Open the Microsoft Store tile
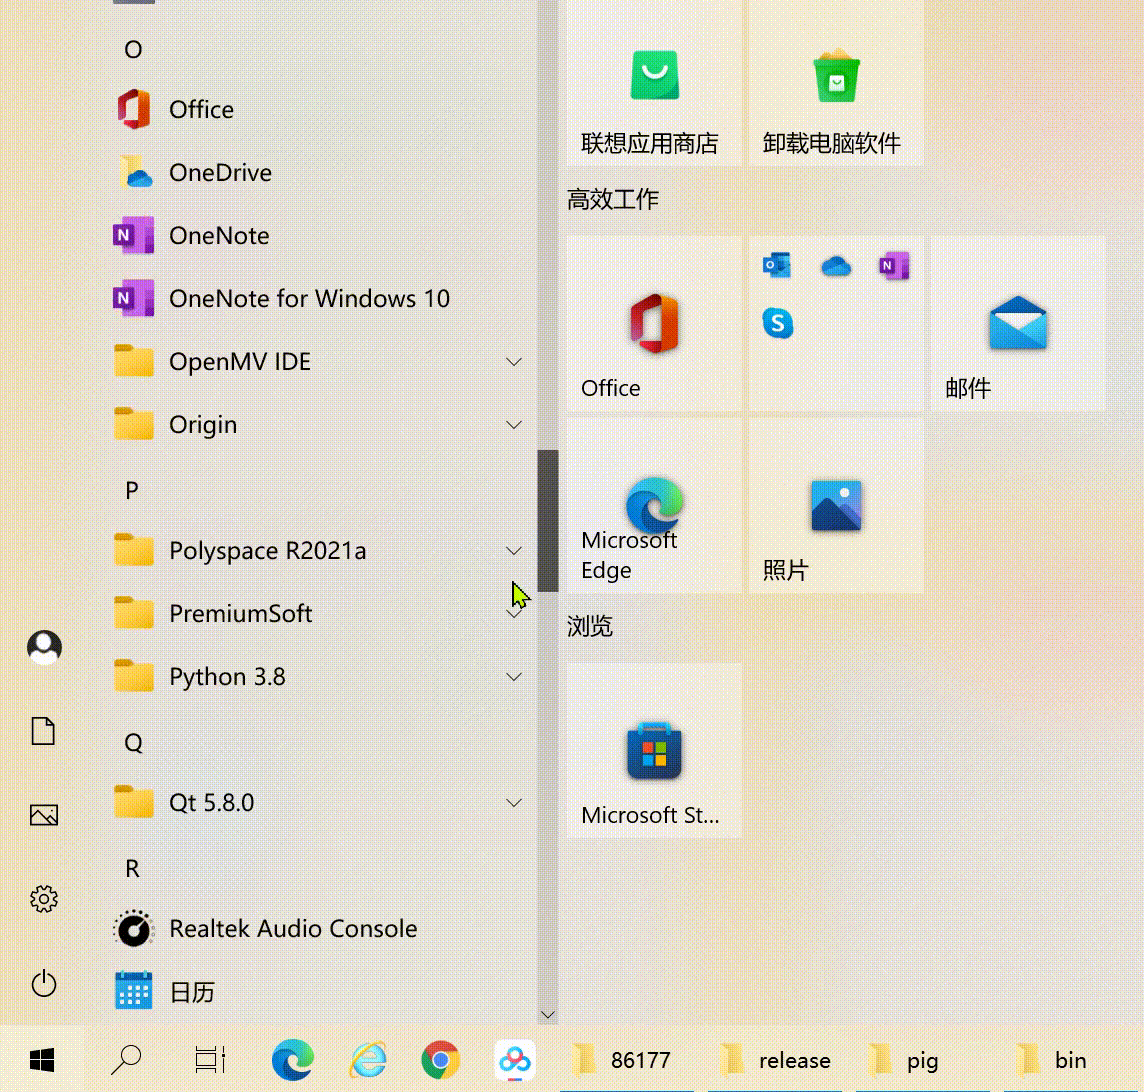Viewport: 1144px width, 1092px height. tap(654, 751)
